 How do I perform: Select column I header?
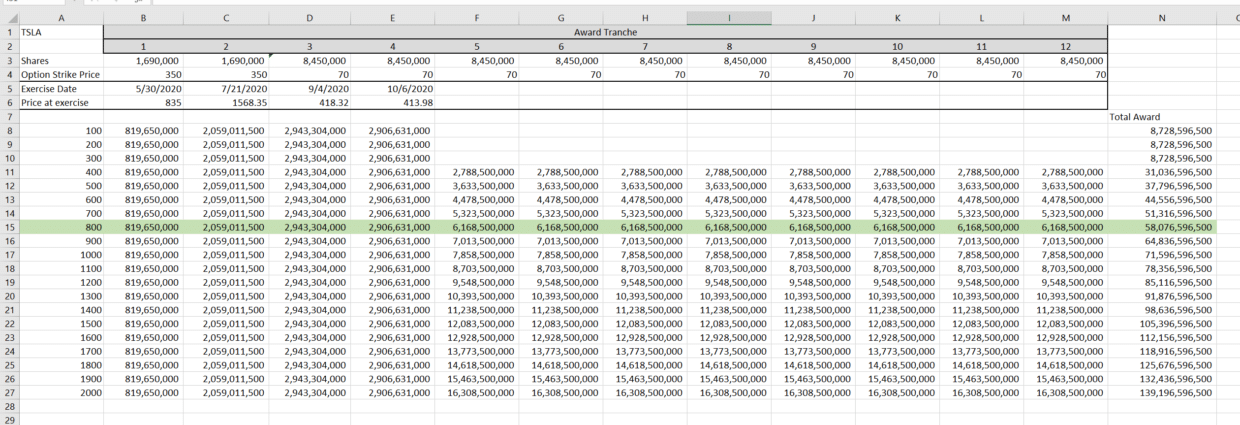pos(728,18)
